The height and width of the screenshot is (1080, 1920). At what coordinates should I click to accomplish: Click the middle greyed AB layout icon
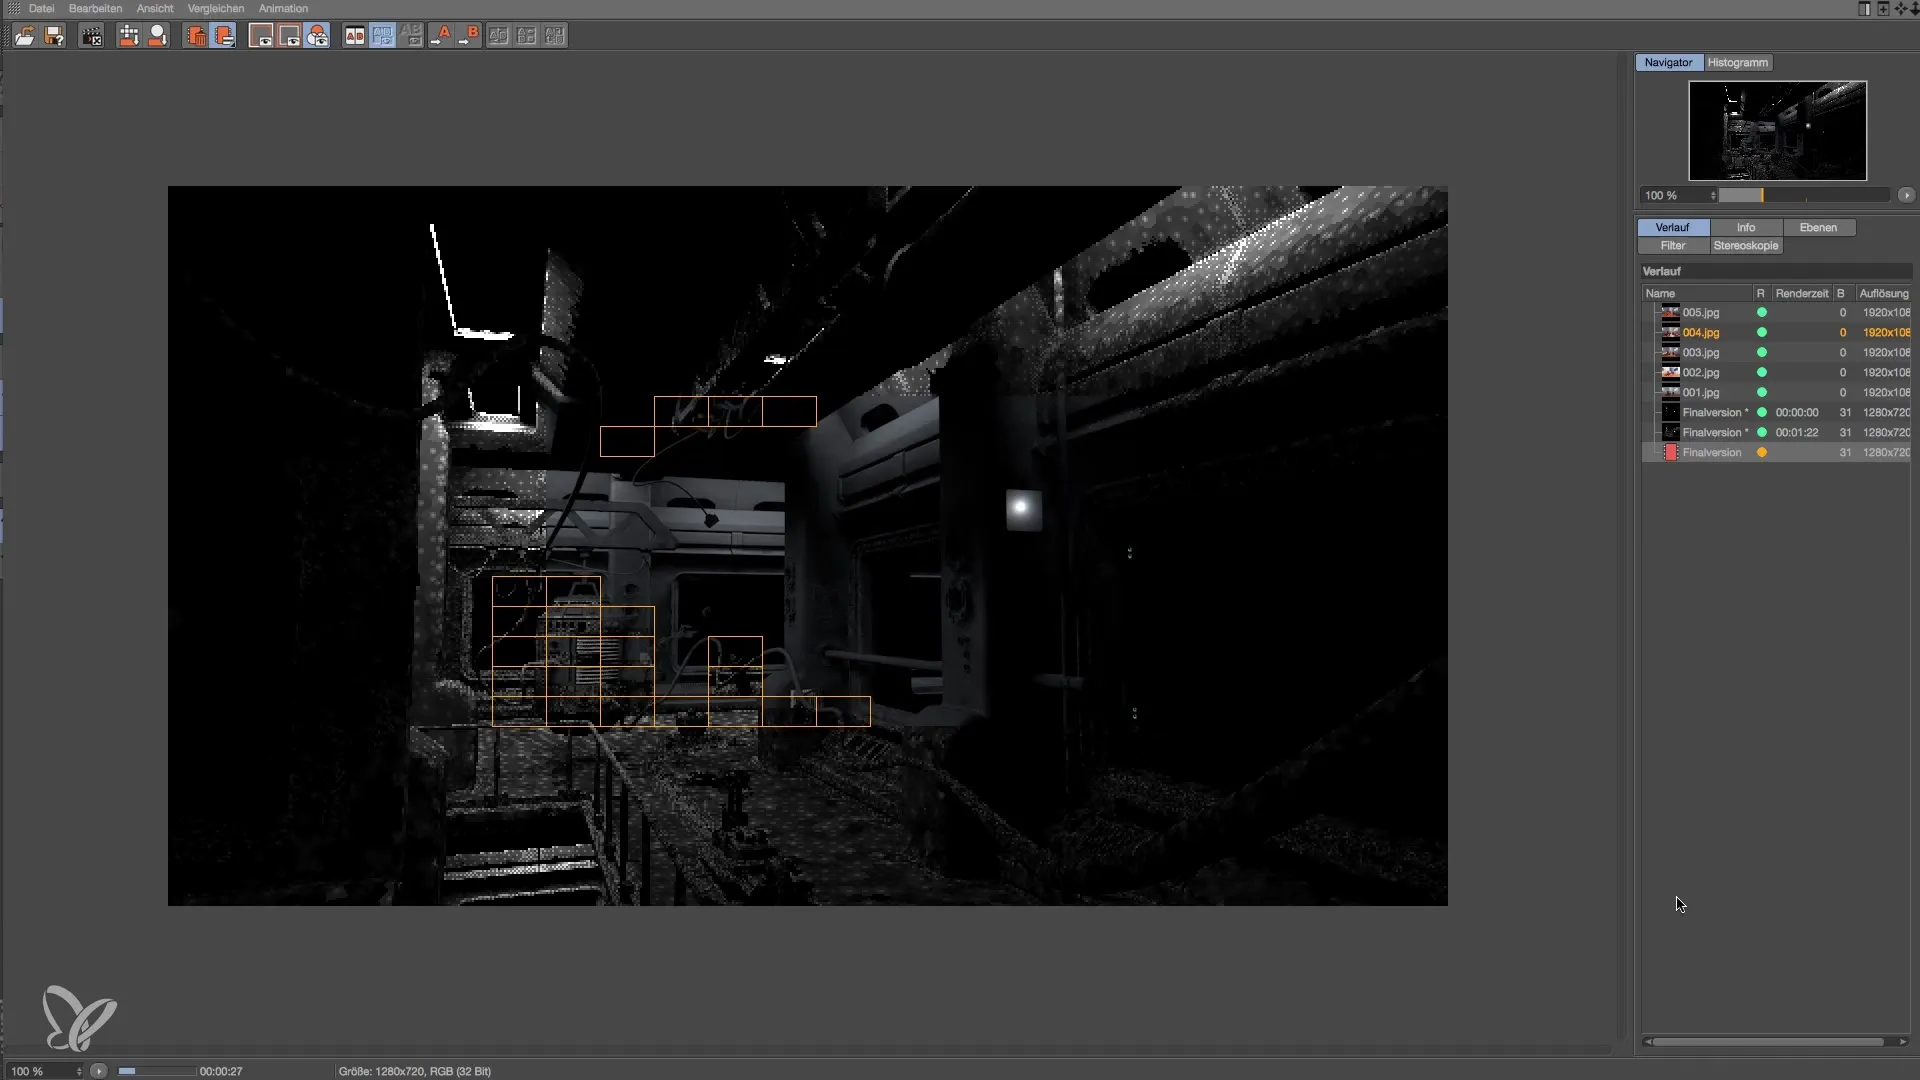click(527, 36)
